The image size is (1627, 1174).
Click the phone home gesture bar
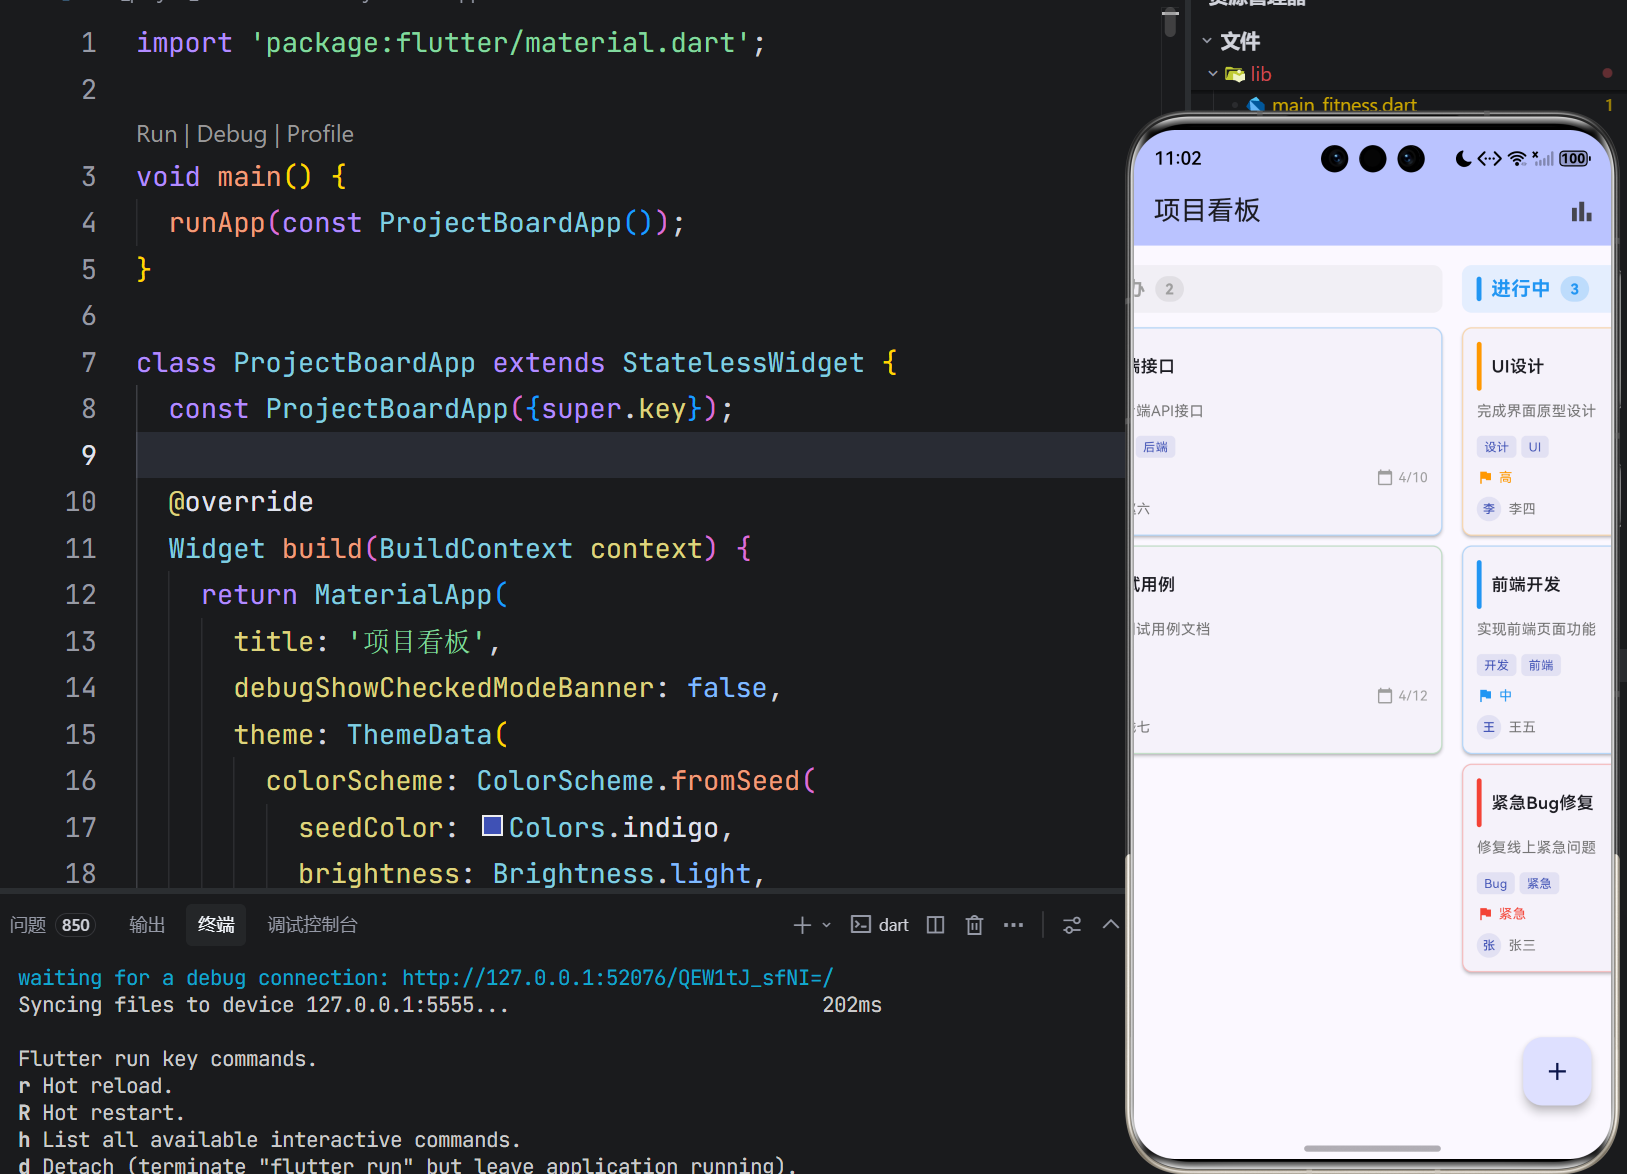tap(1372, 1148)
